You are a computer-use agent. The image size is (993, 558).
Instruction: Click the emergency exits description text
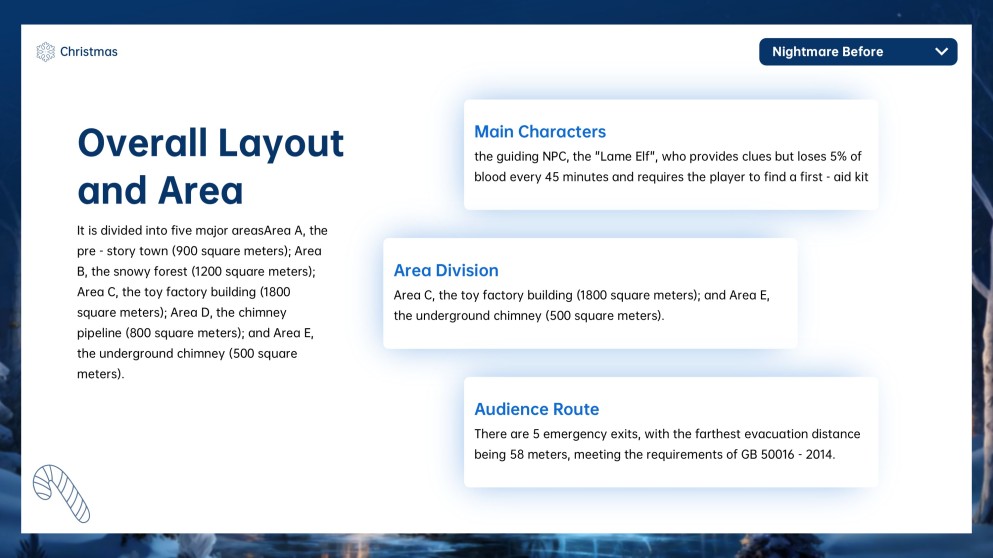pos(667,444)
